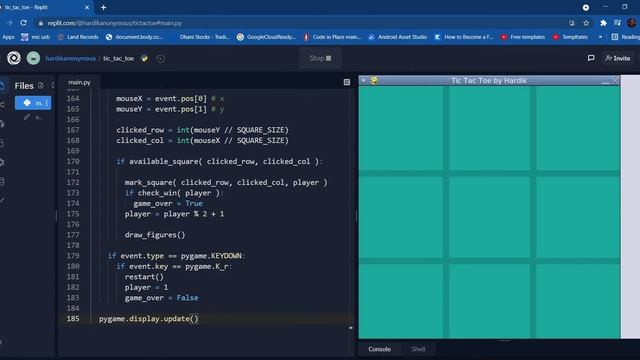Open the media control playlist icon
The height and width of the screenshot is (360, 640).
pos(617,23)
